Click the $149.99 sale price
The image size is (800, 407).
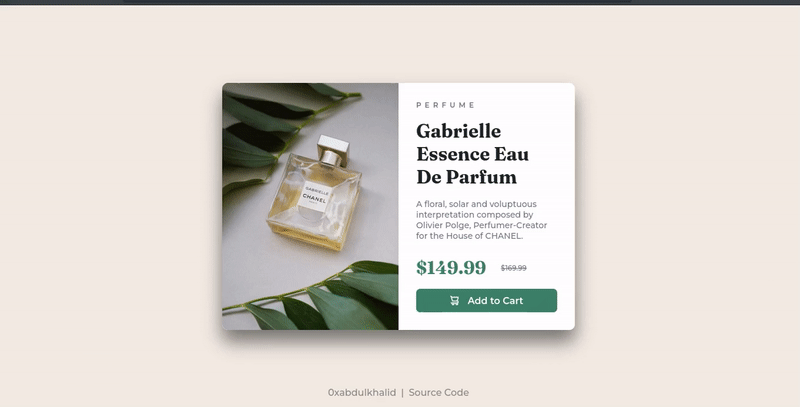[x=451, y=267]
